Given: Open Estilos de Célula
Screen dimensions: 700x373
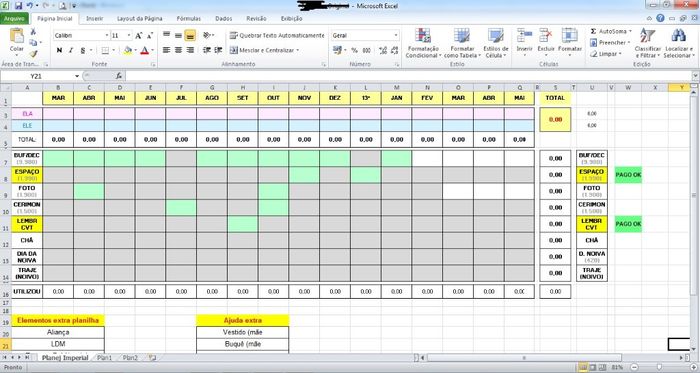Looking at the screenshot, I should click(x=496, y=43).
